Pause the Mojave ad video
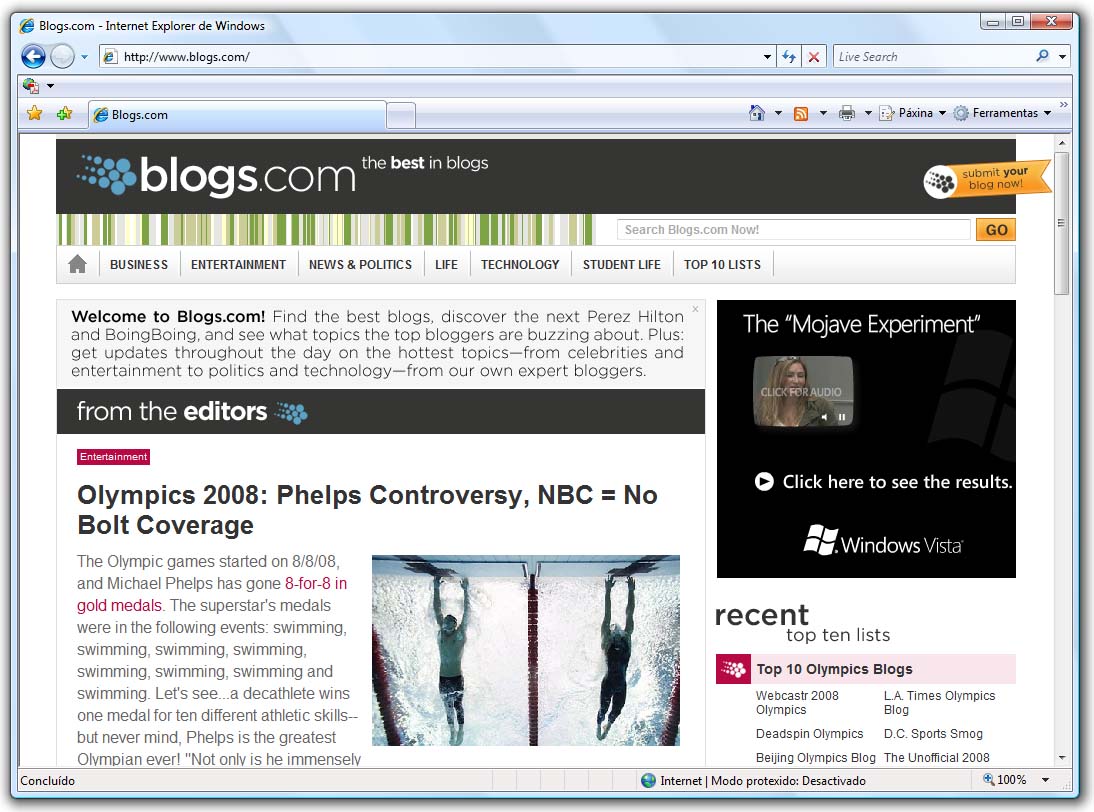 tap(841, 417)
